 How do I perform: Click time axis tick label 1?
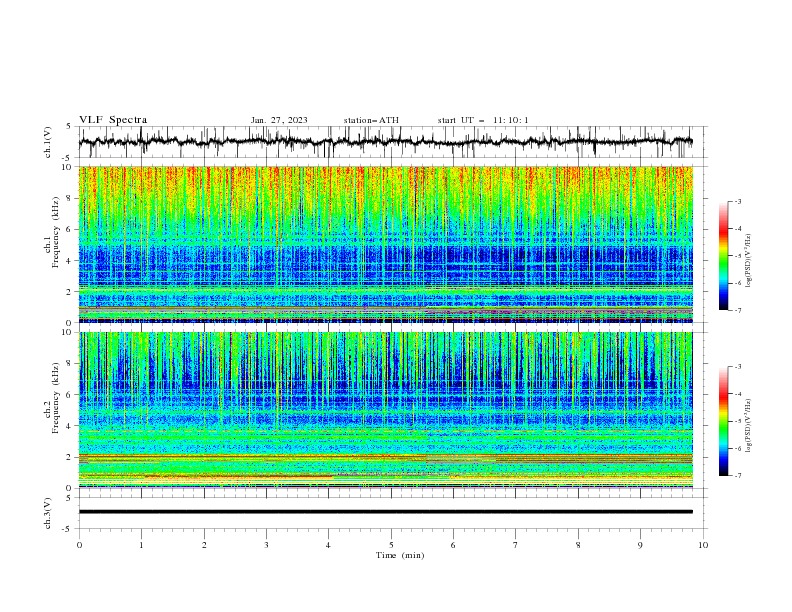coord(141,545)
